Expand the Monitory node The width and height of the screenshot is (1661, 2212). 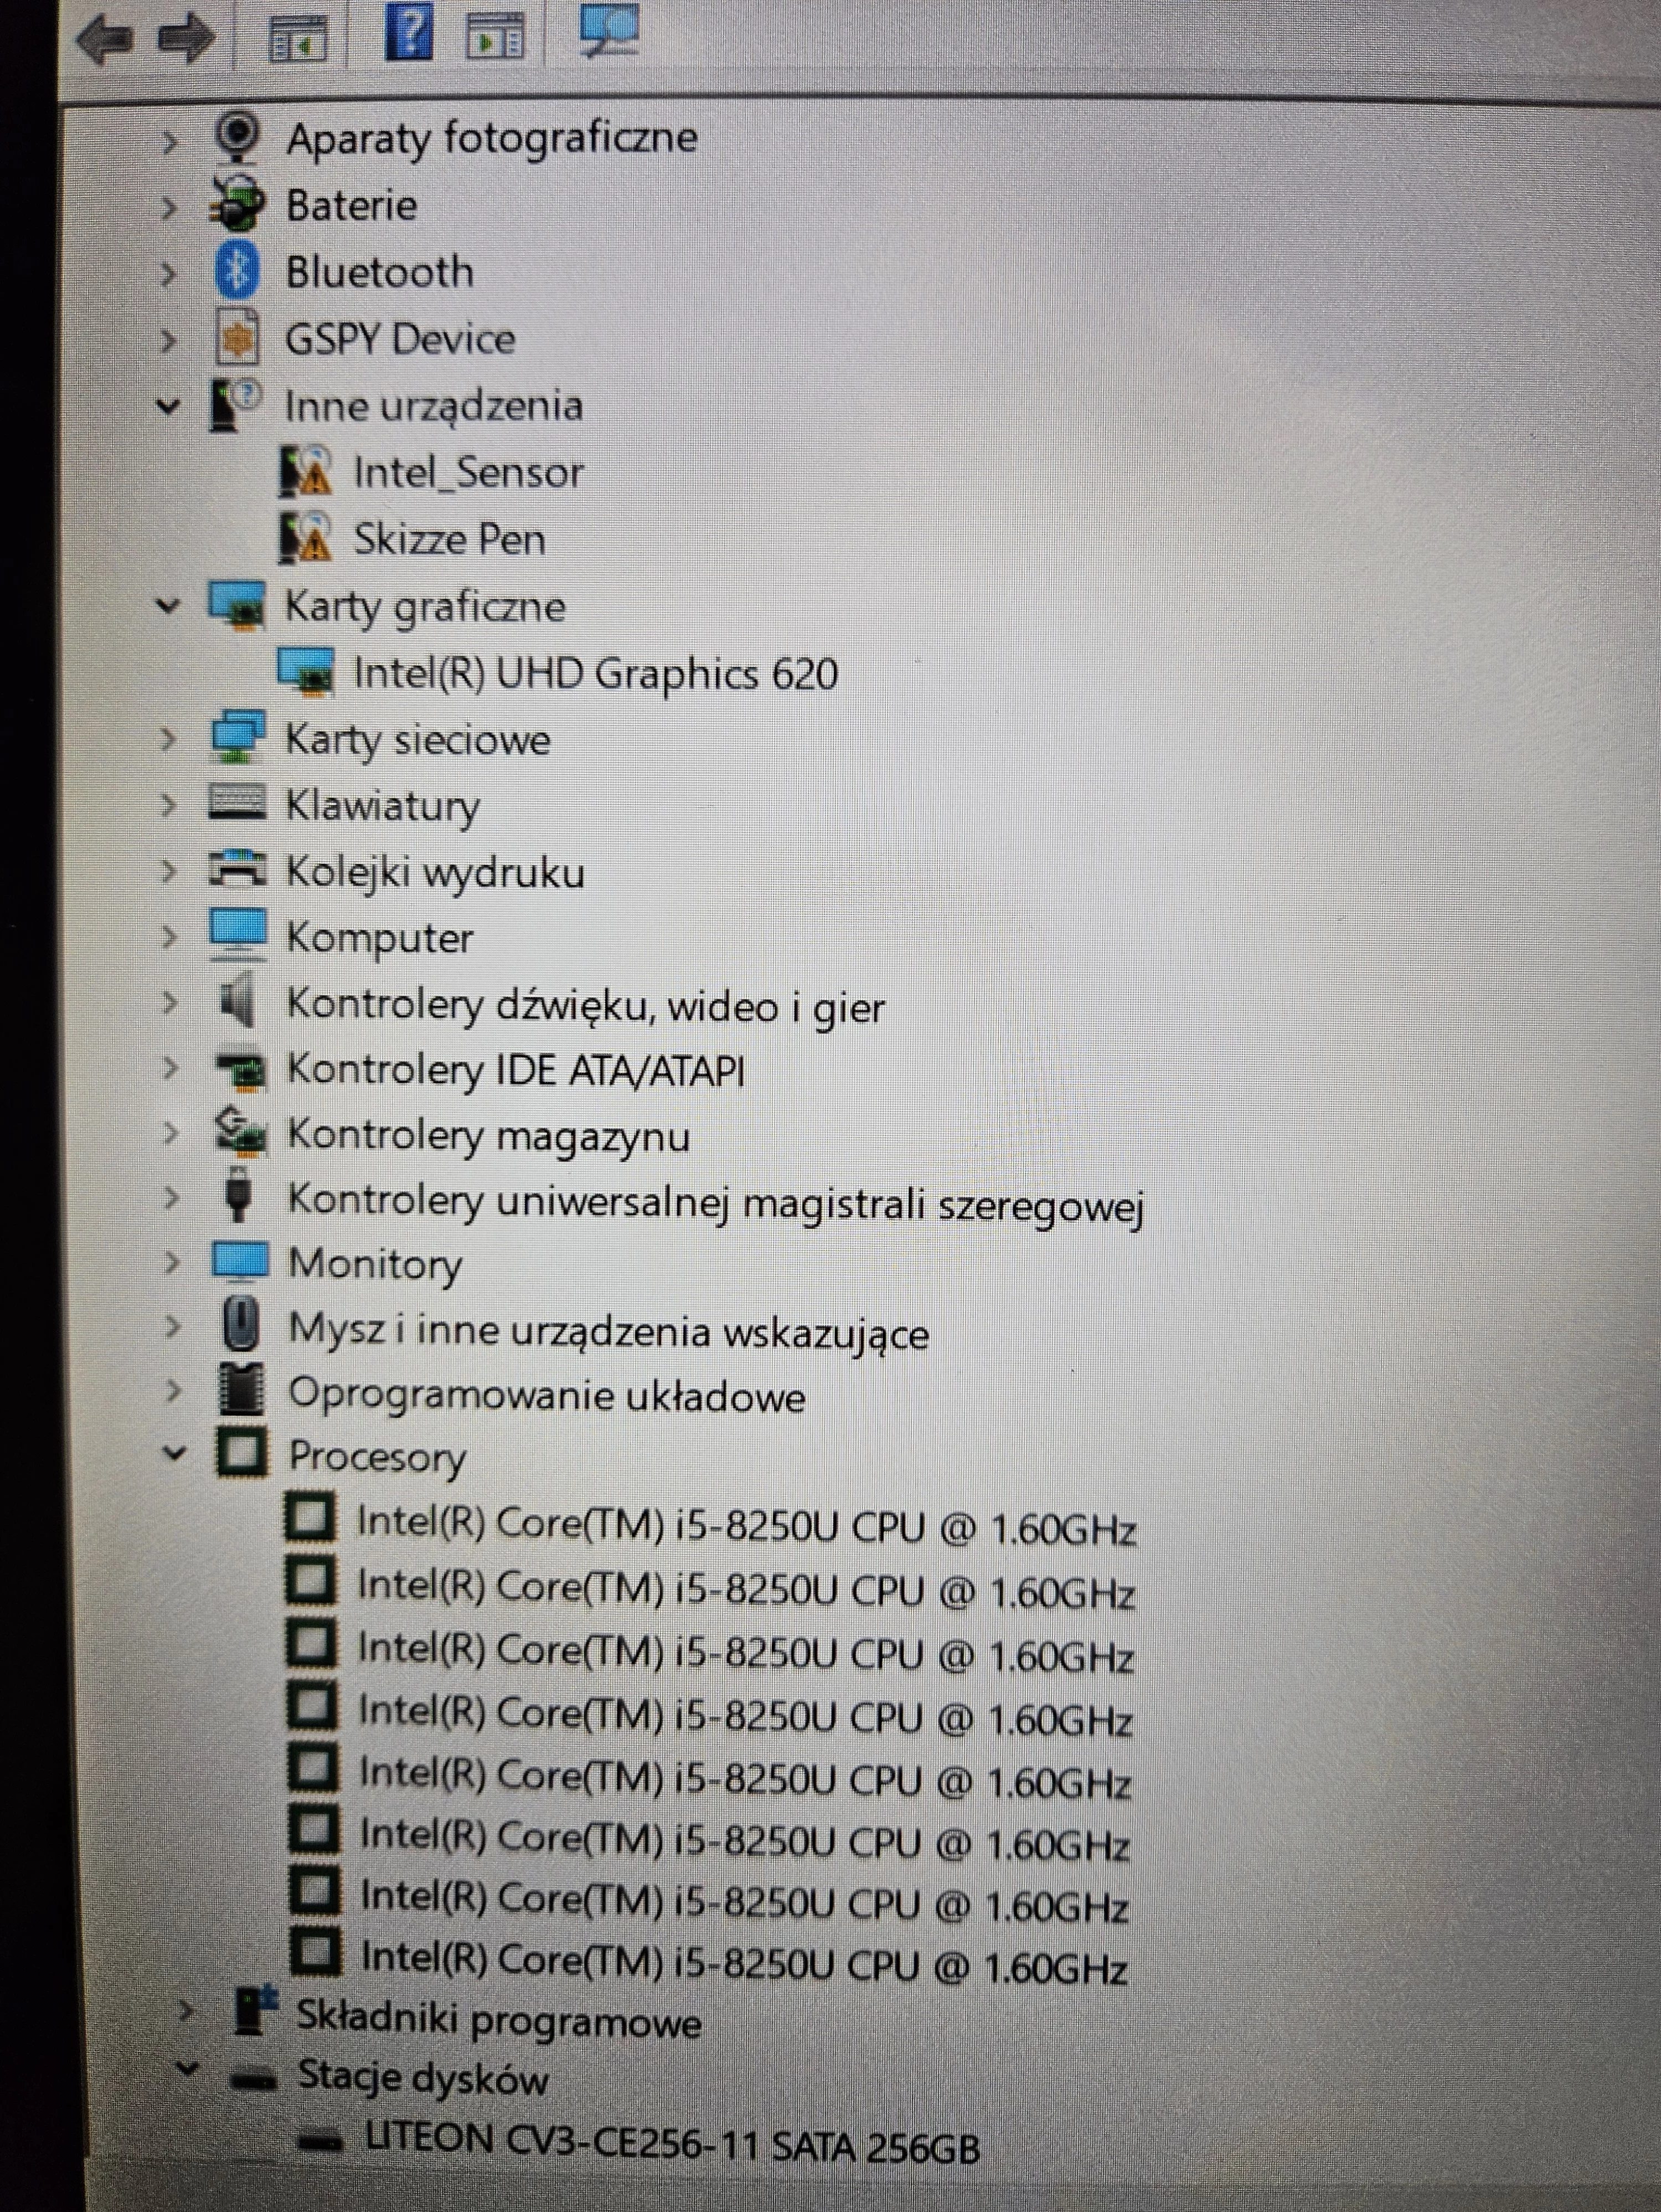(x=172, y=1262)
